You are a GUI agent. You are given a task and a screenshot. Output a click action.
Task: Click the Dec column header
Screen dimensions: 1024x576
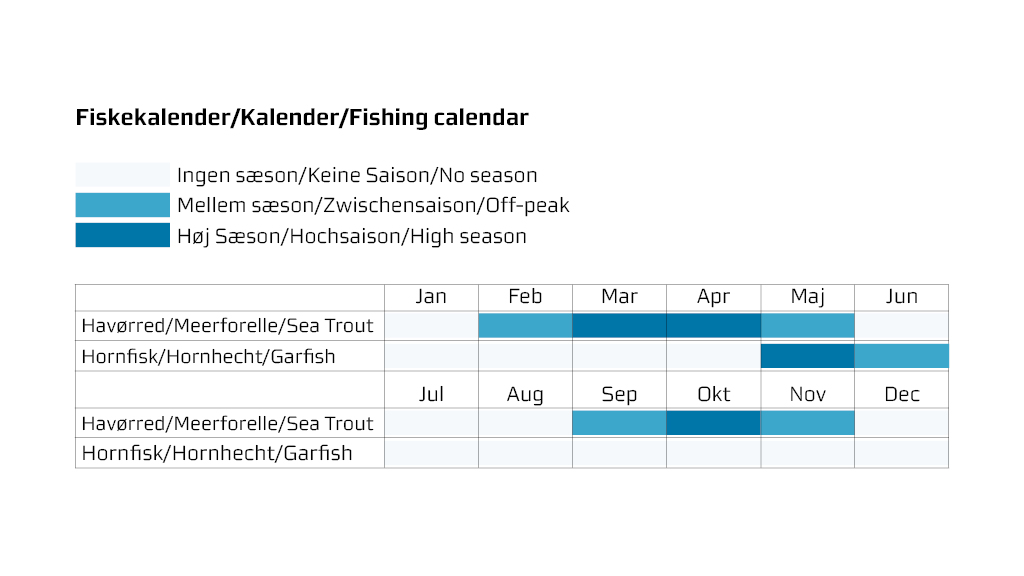click(x=902, y=394)
